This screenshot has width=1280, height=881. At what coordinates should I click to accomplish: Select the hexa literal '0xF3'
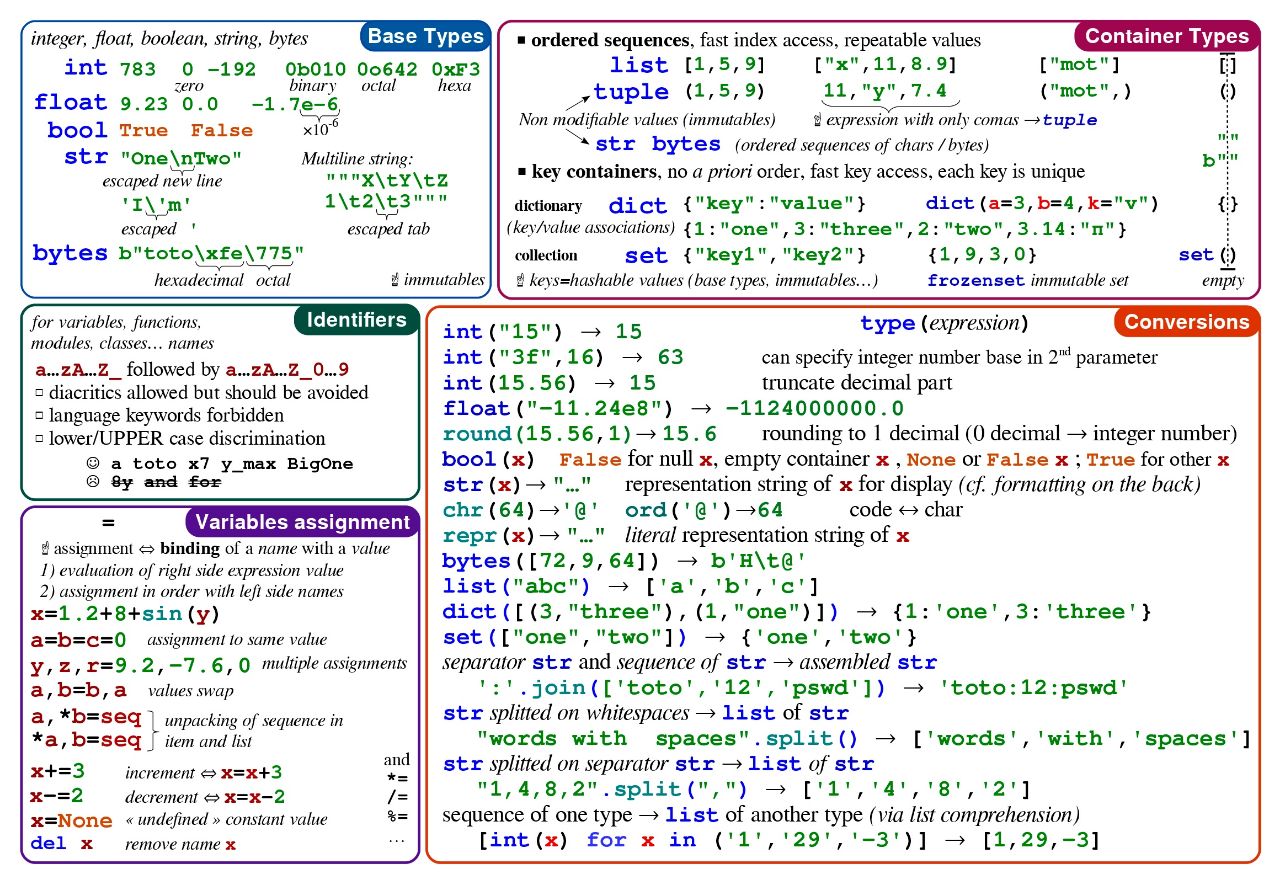pos(456,69)
